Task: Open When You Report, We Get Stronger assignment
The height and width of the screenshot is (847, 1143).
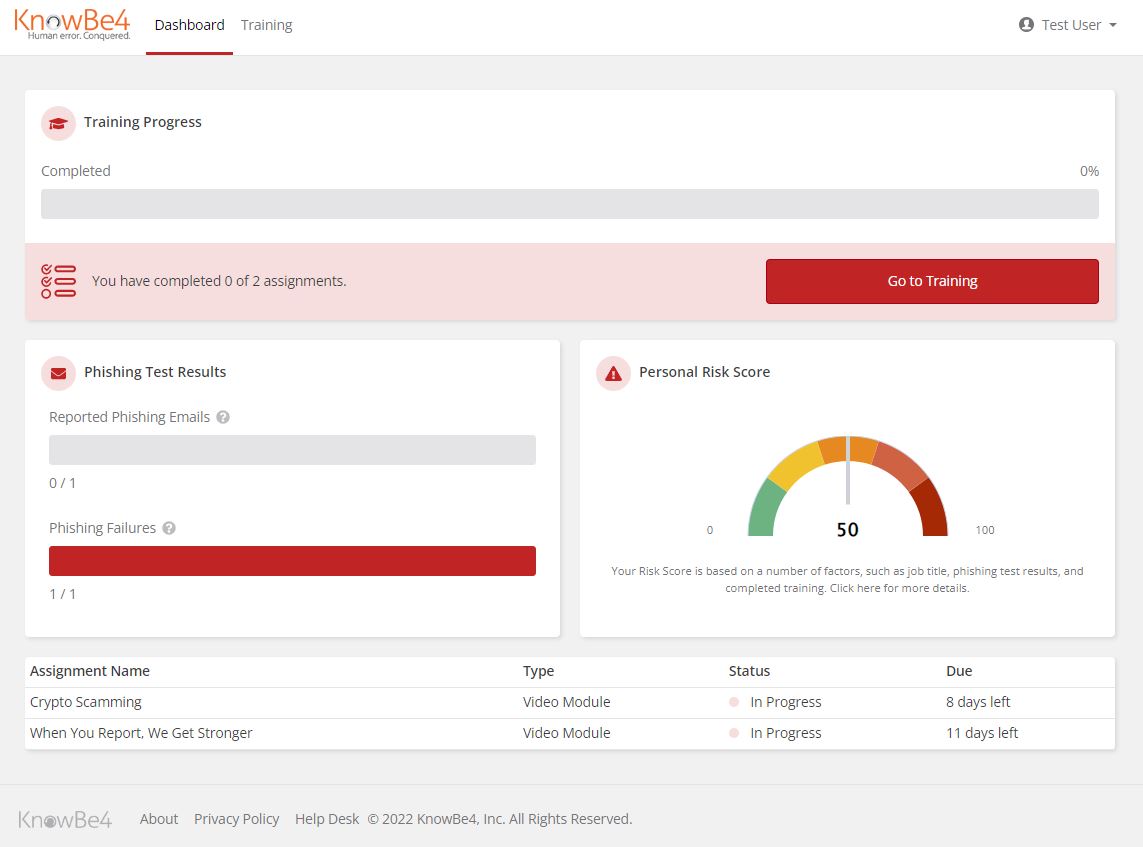Action: (x=141, y=733)
